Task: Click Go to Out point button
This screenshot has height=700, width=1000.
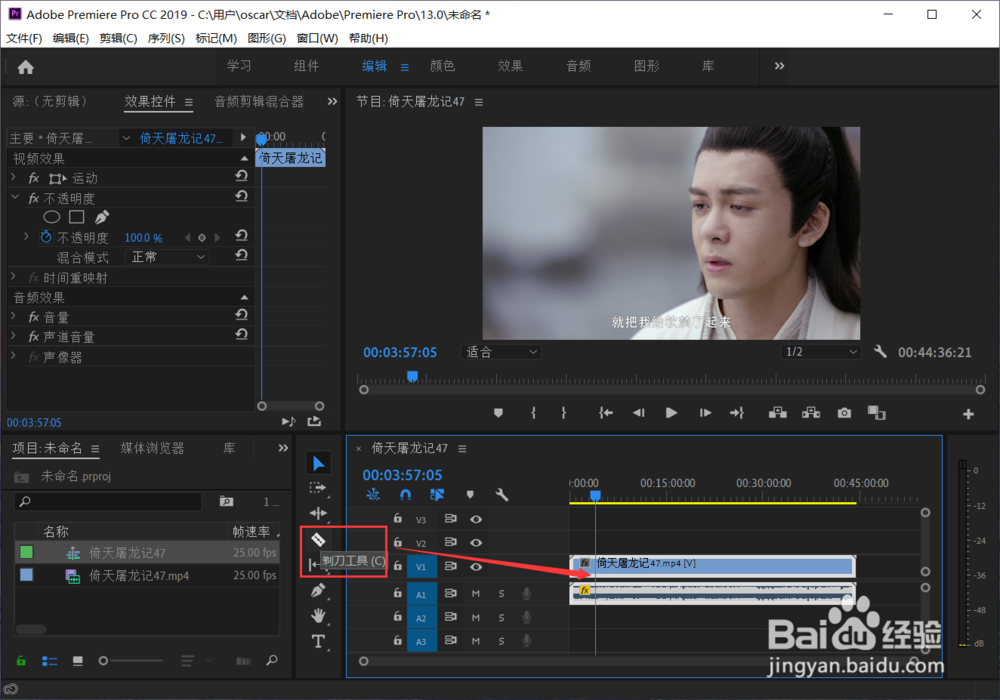Action: pos(737,413)
